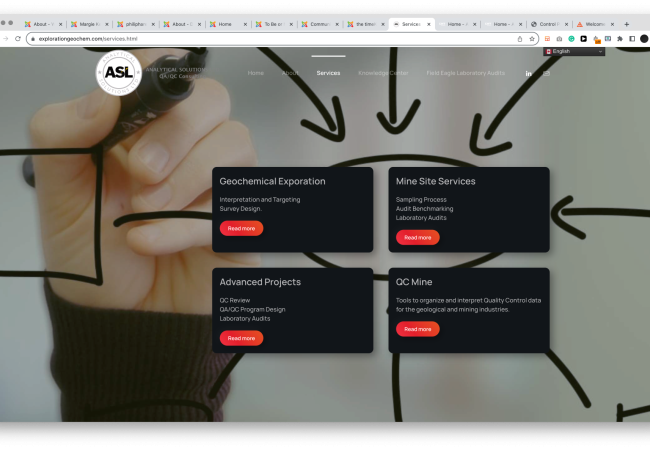
Task: Open the About navigation item
Action: point(289,73)
